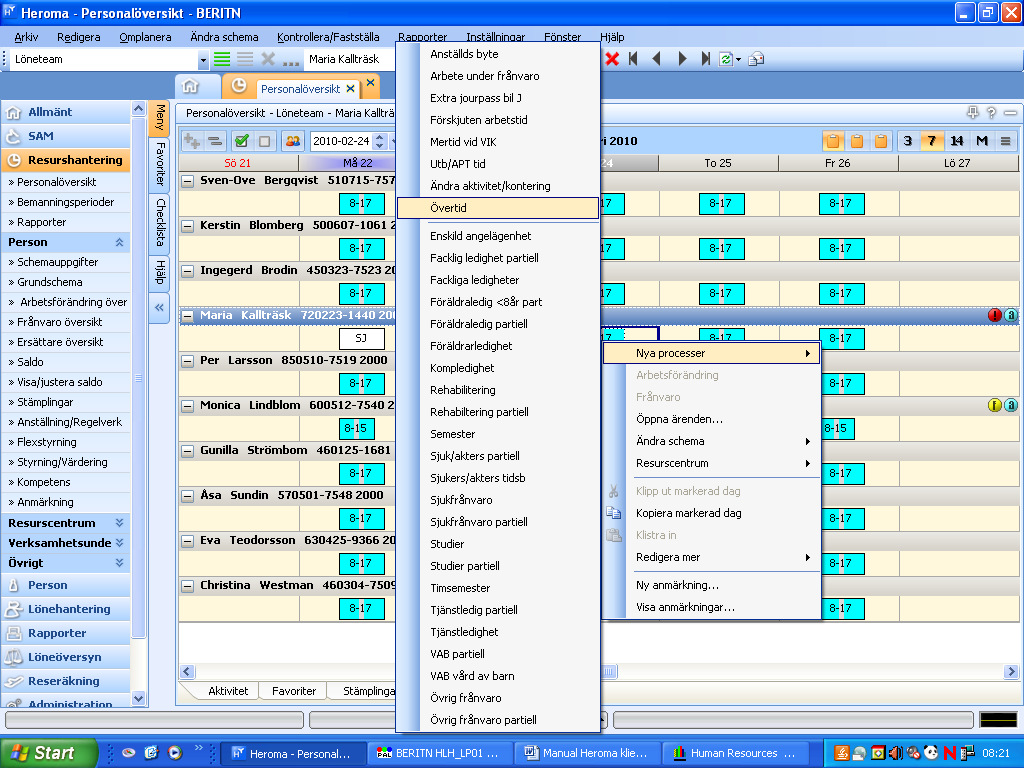Collapse Christina Westman row
Viewport: 1024px width, 768px height.
187,586
